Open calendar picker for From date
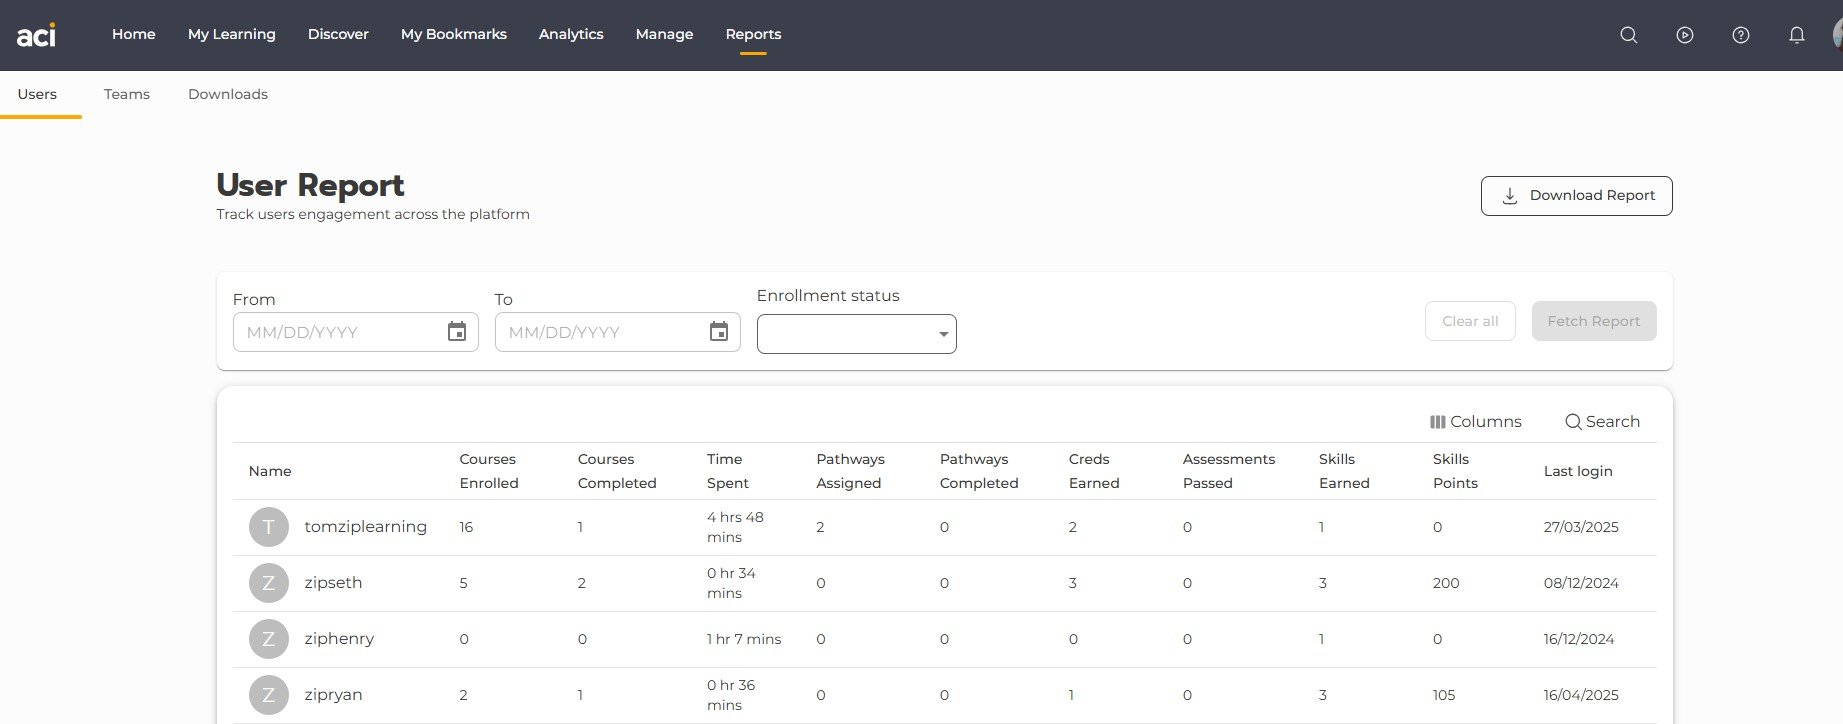Viewport: 1843px width, 724px height. (x=456, y=332)
